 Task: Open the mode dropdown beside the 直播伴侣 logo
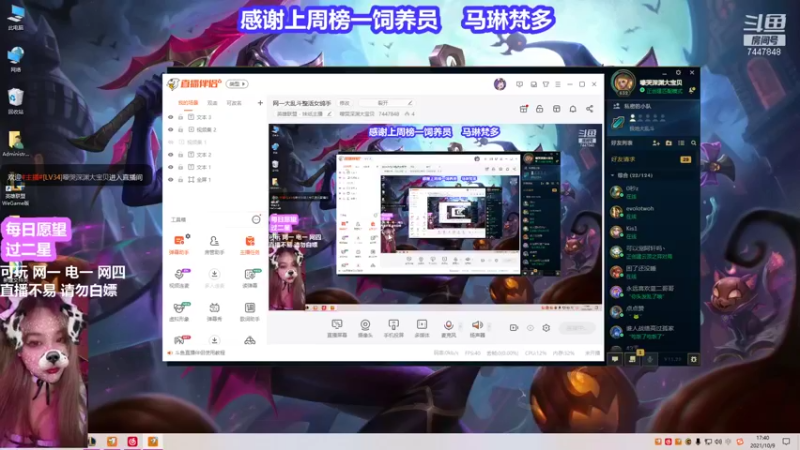(238, 84)
